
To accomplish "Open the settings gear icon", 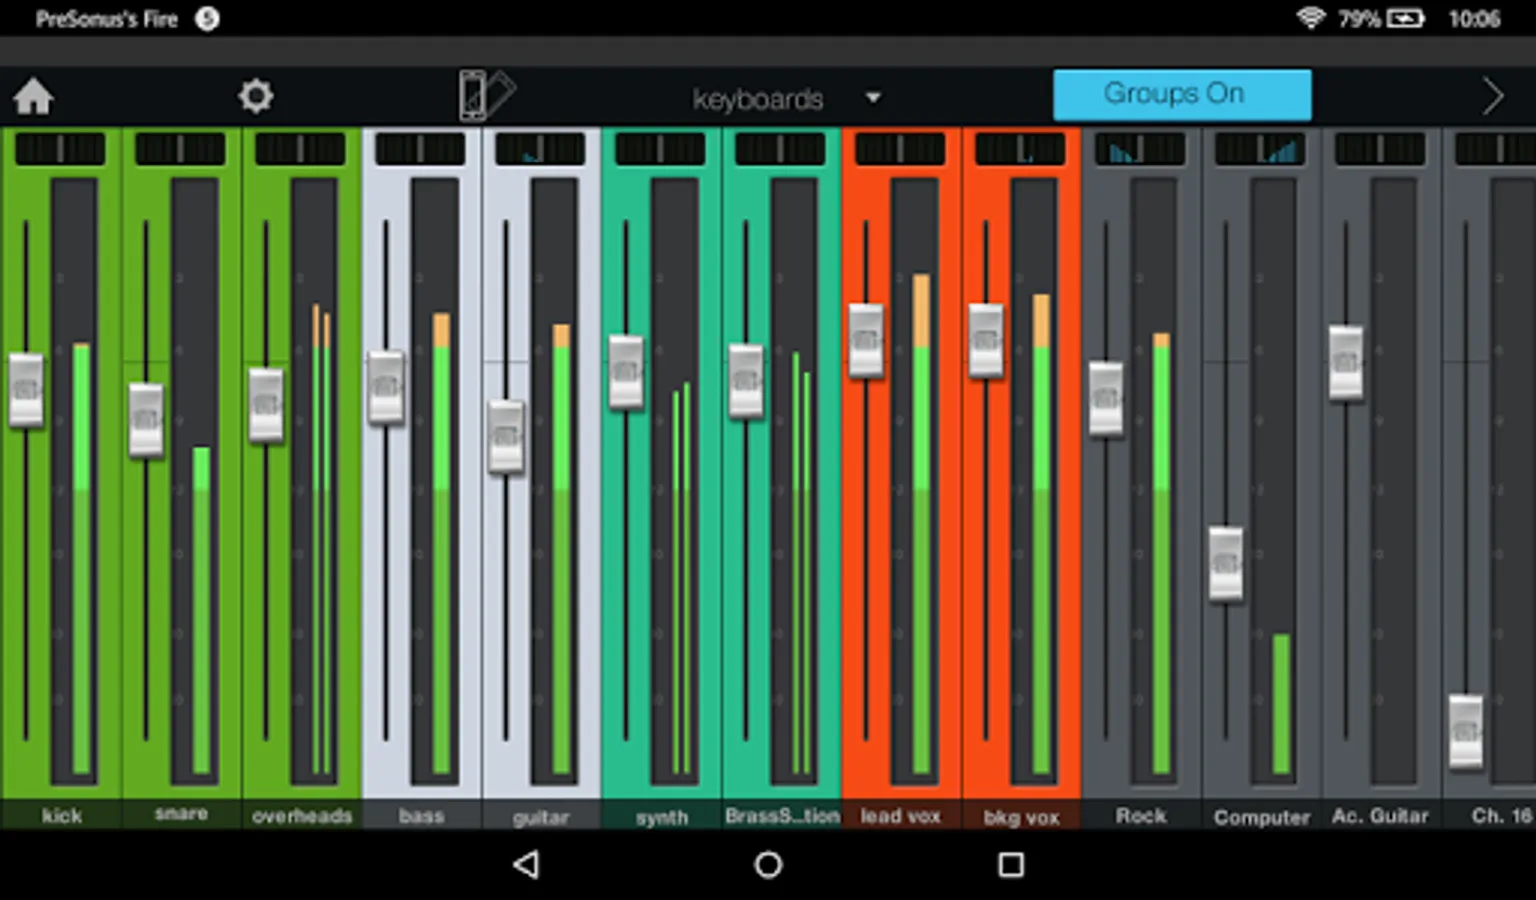I will [256, 96].
